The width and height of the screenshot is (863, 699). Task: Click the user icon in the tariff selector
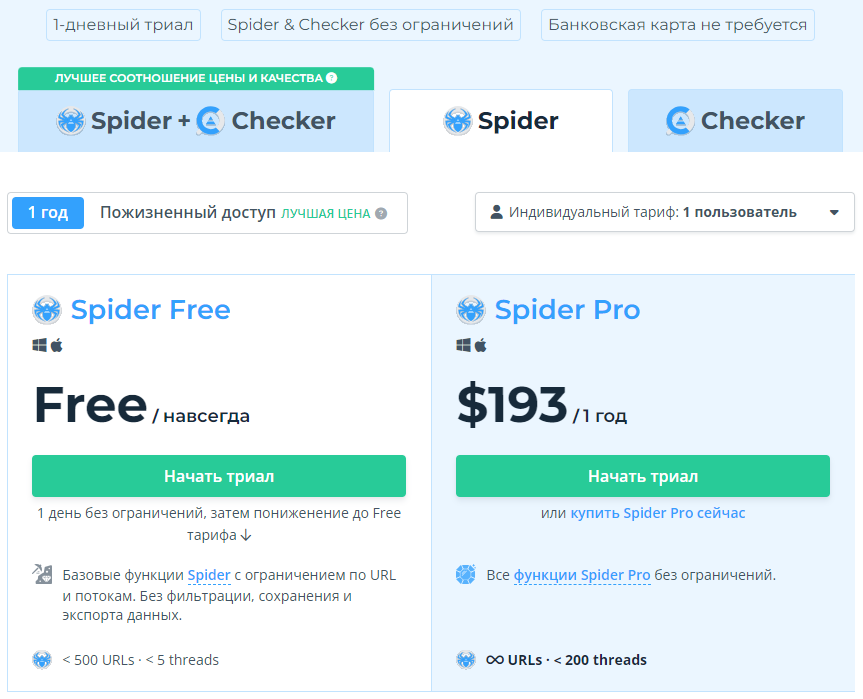click(x=496, y=212)
